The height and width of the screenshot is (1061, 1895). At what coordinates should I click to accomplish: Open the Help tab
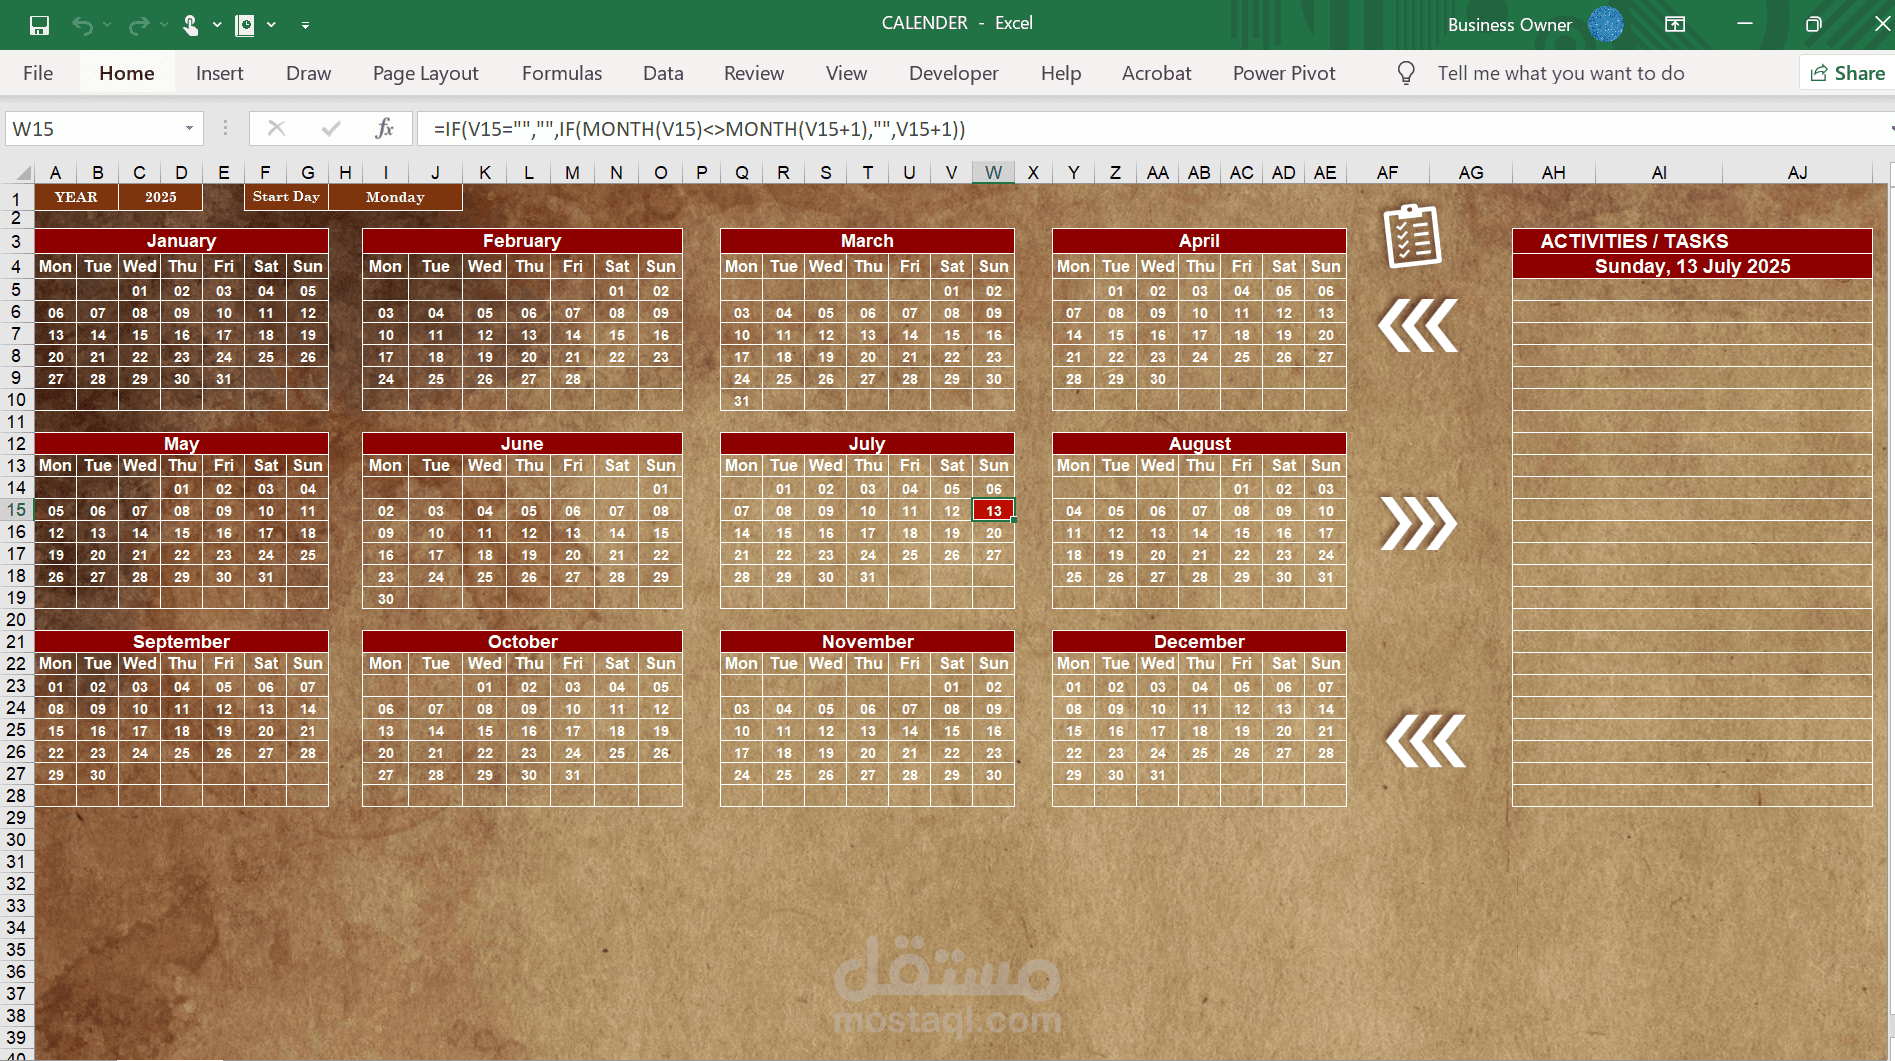click(1061, 73)
